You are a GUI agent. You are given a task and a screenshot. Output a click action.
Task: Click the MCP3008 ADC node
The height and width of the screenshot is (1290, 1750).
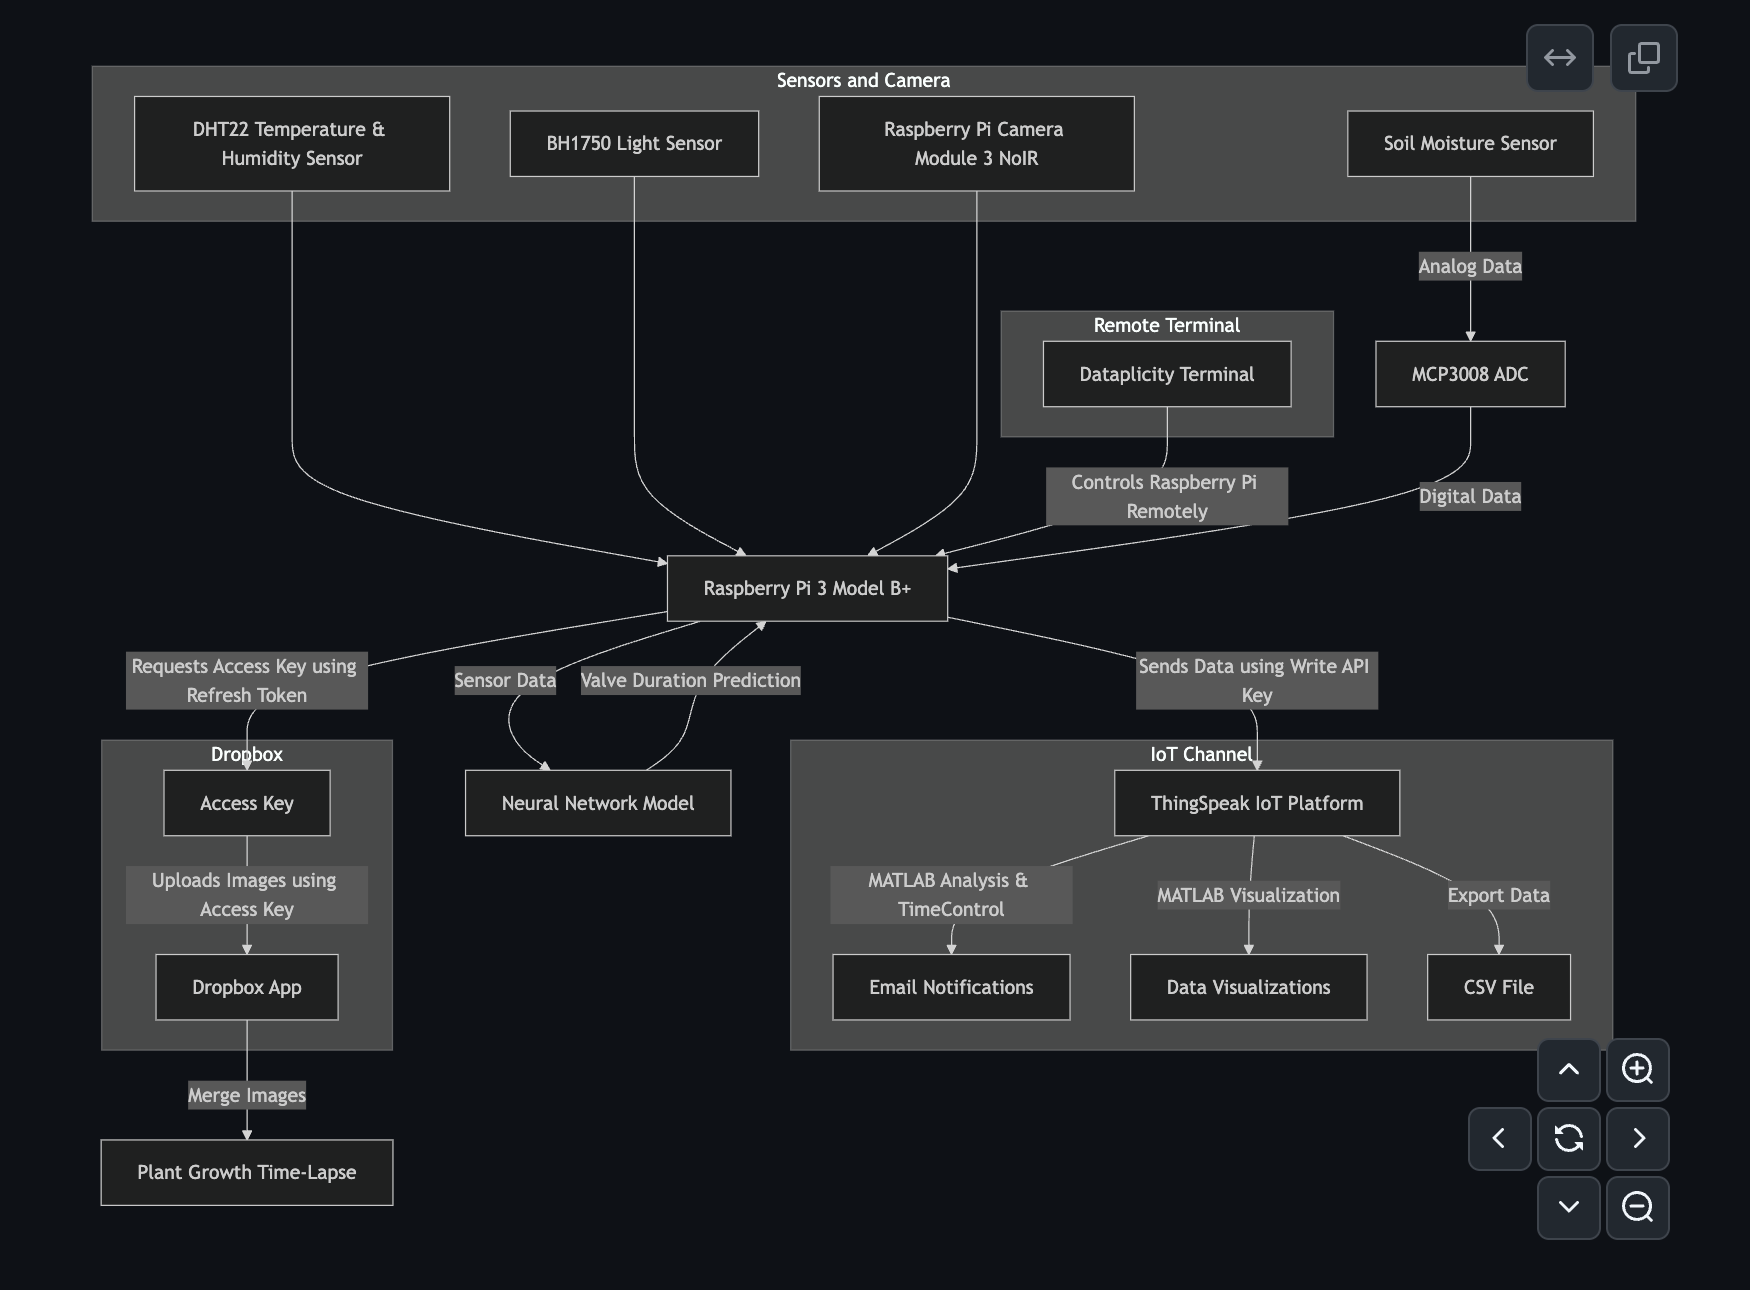(x=1469, y=374)
